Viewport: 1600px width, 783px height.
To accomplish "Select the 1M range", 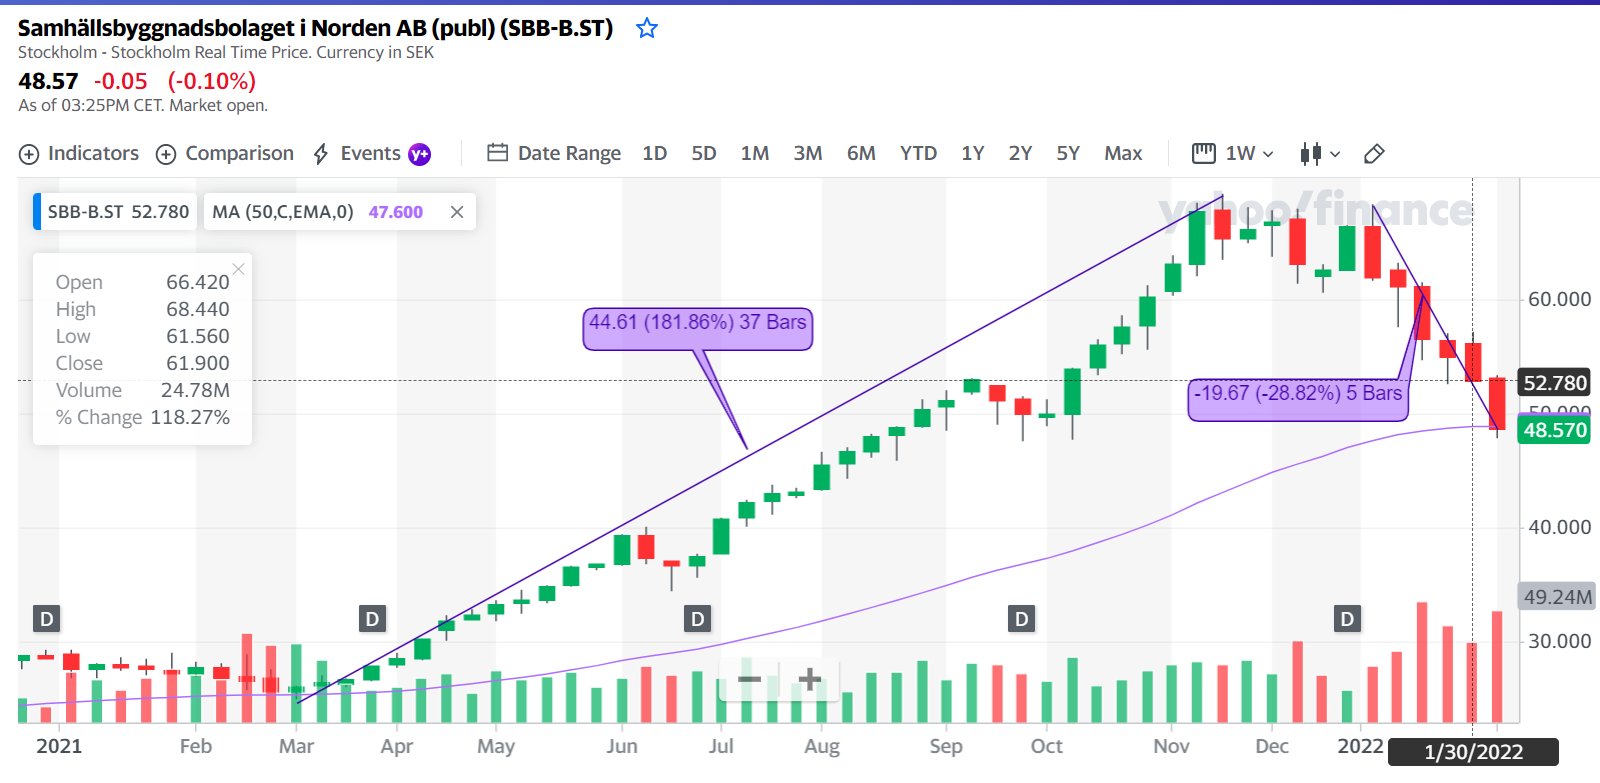I will (755, 153).
